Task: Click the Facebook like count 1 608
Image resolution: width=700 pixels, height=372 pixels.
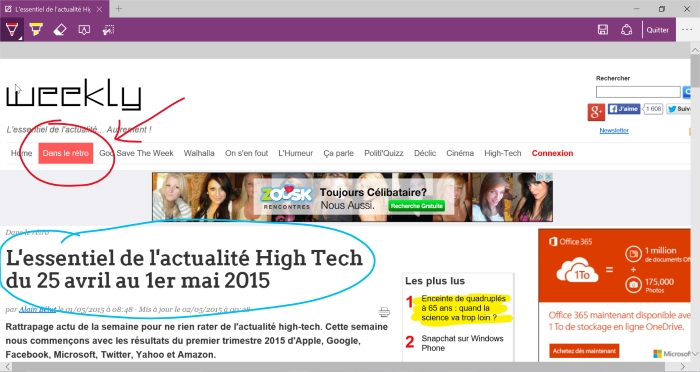Action: coord(653,109)
